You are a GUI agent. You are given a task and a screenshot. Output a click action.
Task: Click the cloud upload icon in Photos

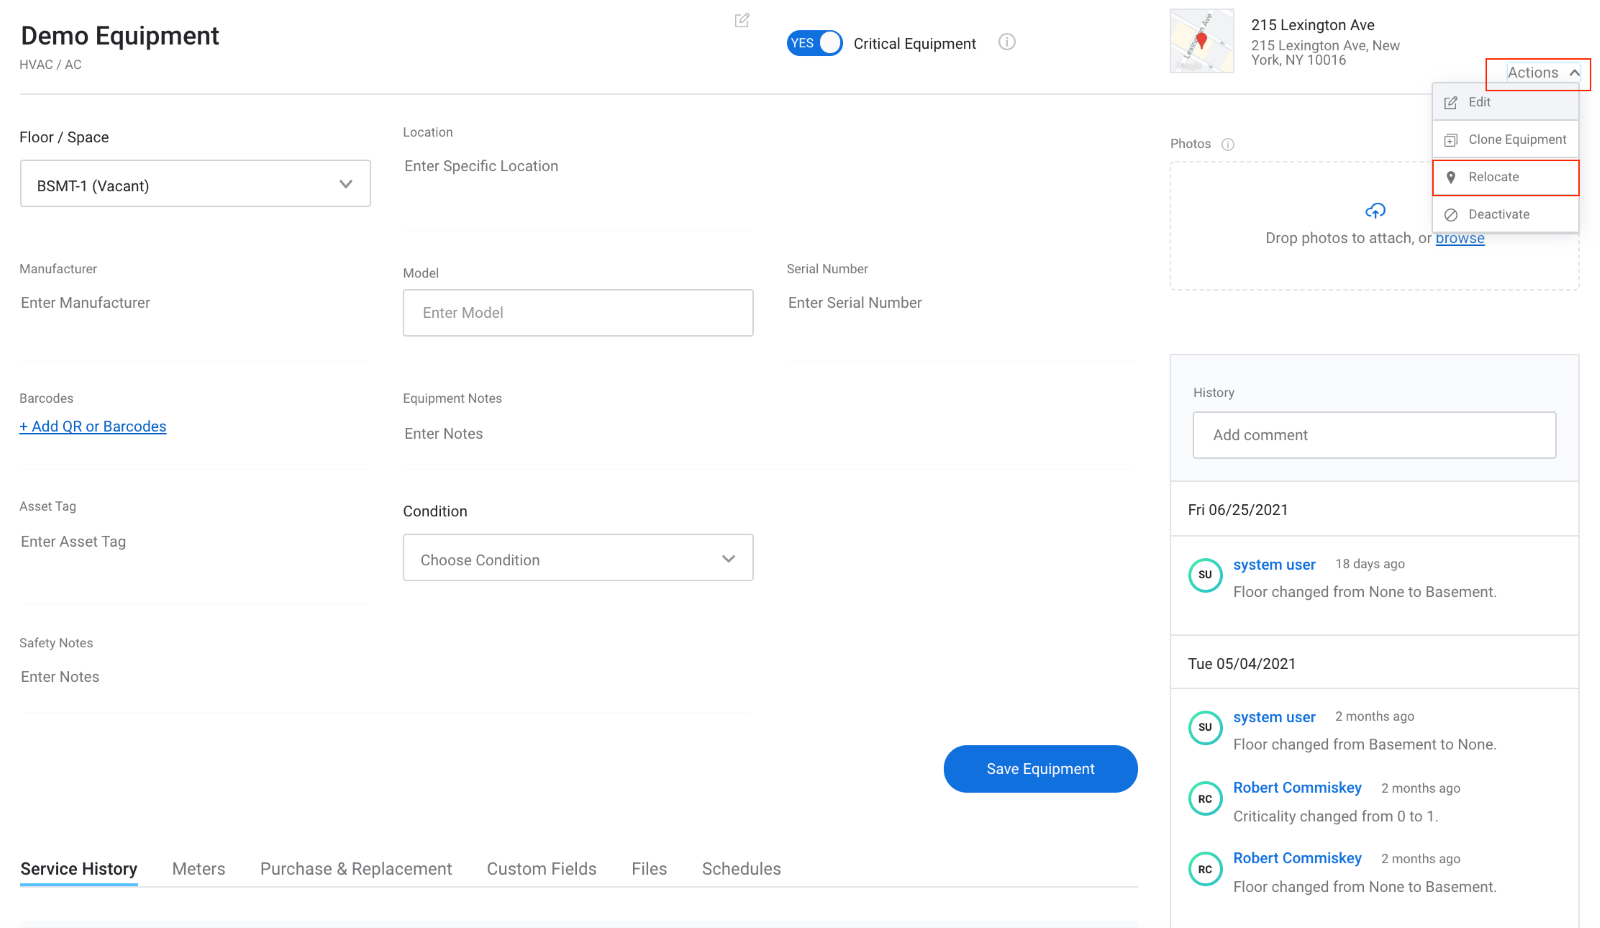(x=1375, y=211)
